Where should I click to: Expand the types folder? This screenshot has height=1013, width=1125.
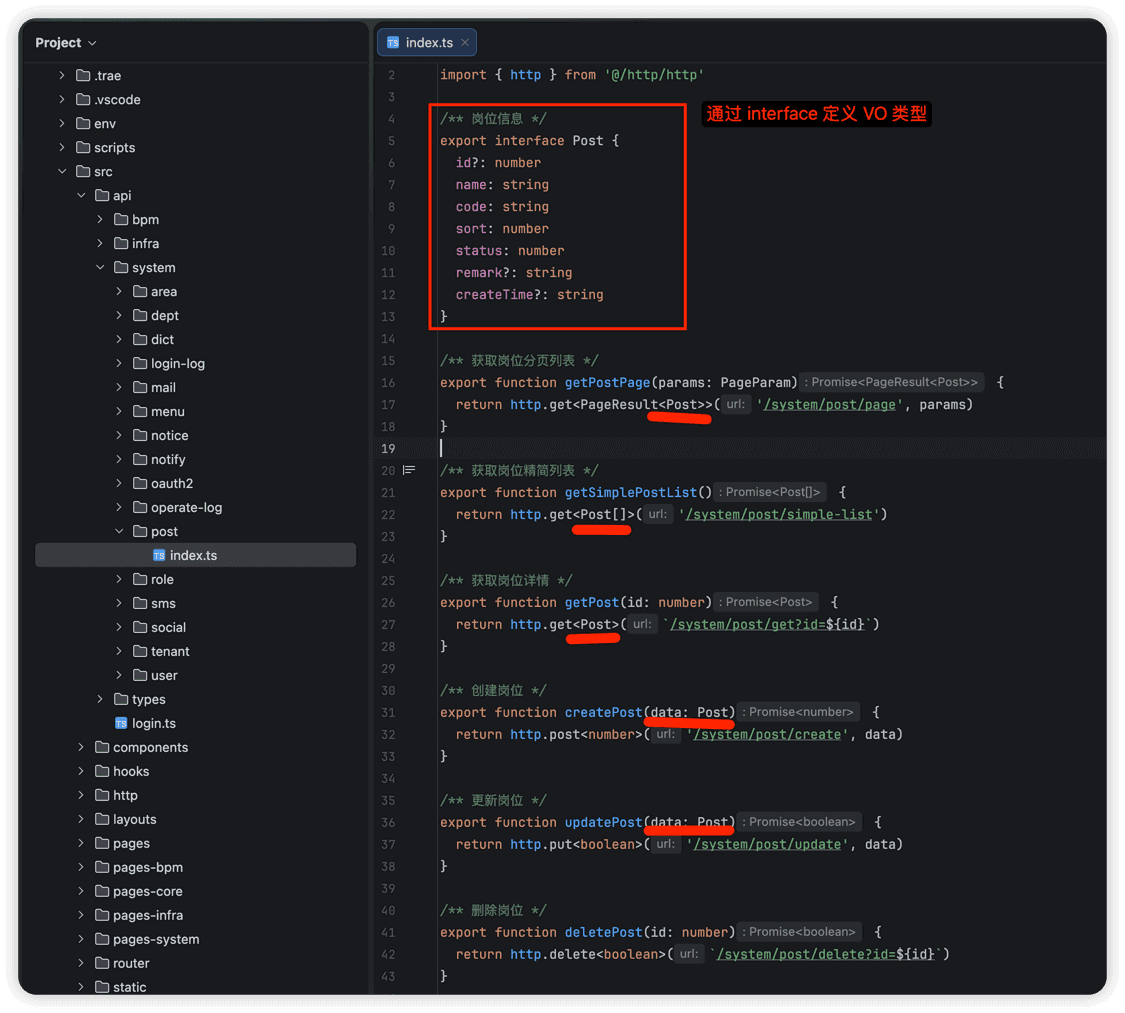click(100, 699)
